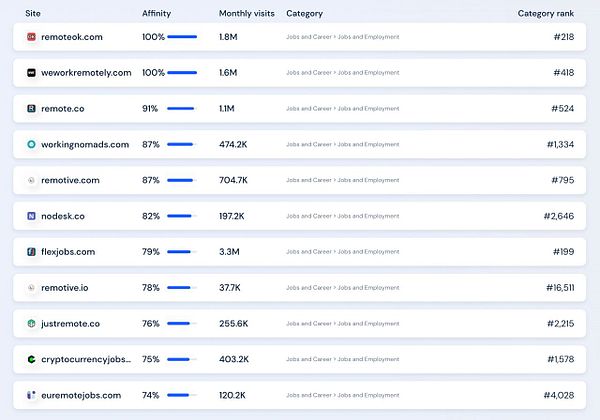Select the 3.3M monthly visits value
This screenshot has height=420, width=600.
[x=229, y=252]
